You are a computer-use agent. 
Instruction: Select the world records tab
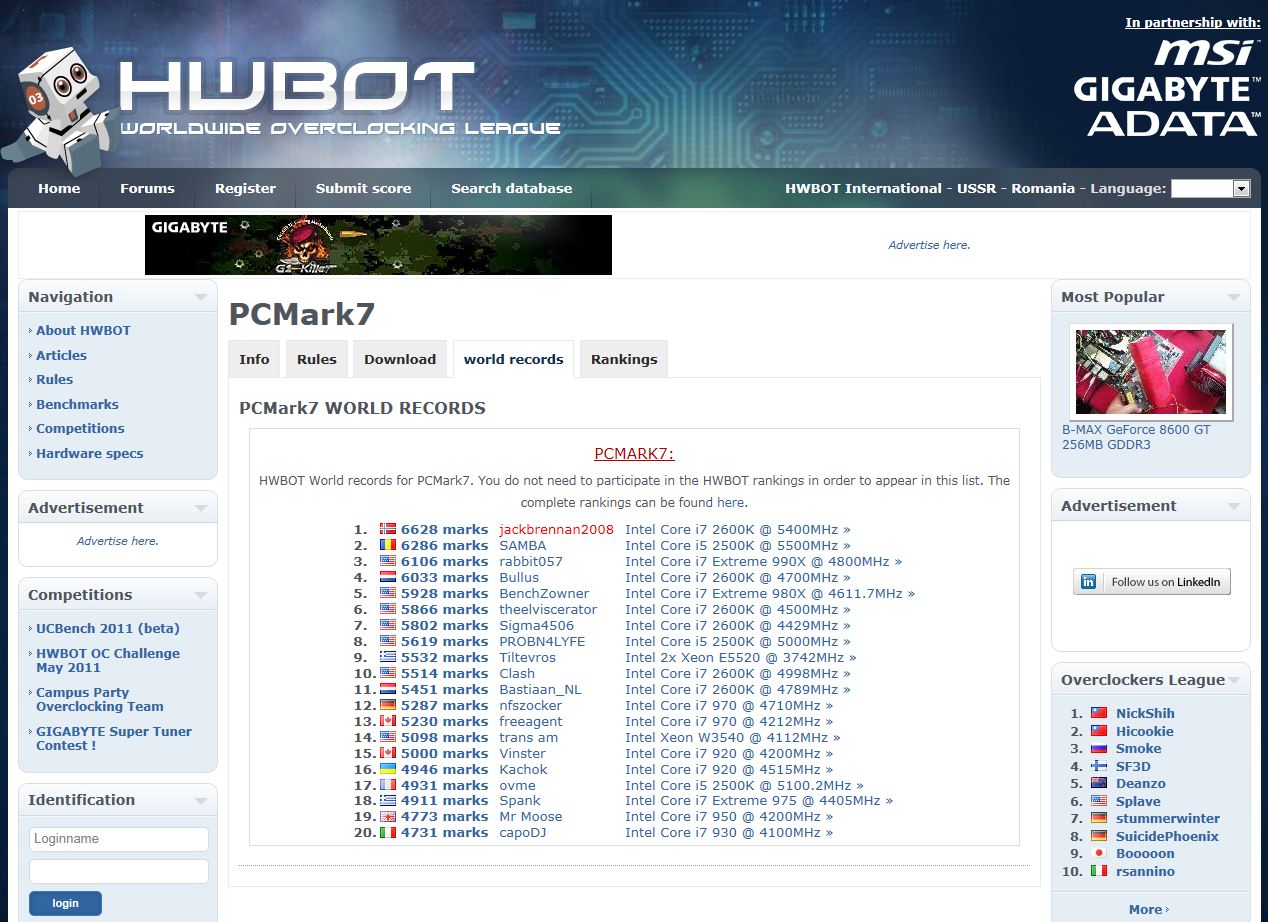pos(513,360)
